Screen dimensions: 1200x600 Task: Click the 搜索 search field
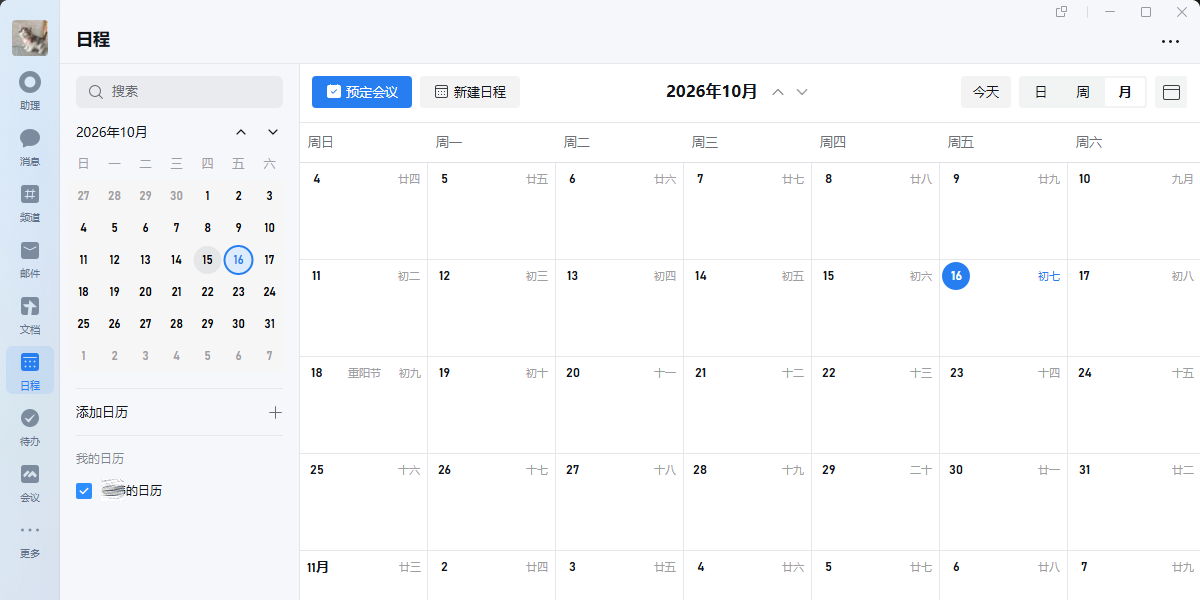[180, 92]
